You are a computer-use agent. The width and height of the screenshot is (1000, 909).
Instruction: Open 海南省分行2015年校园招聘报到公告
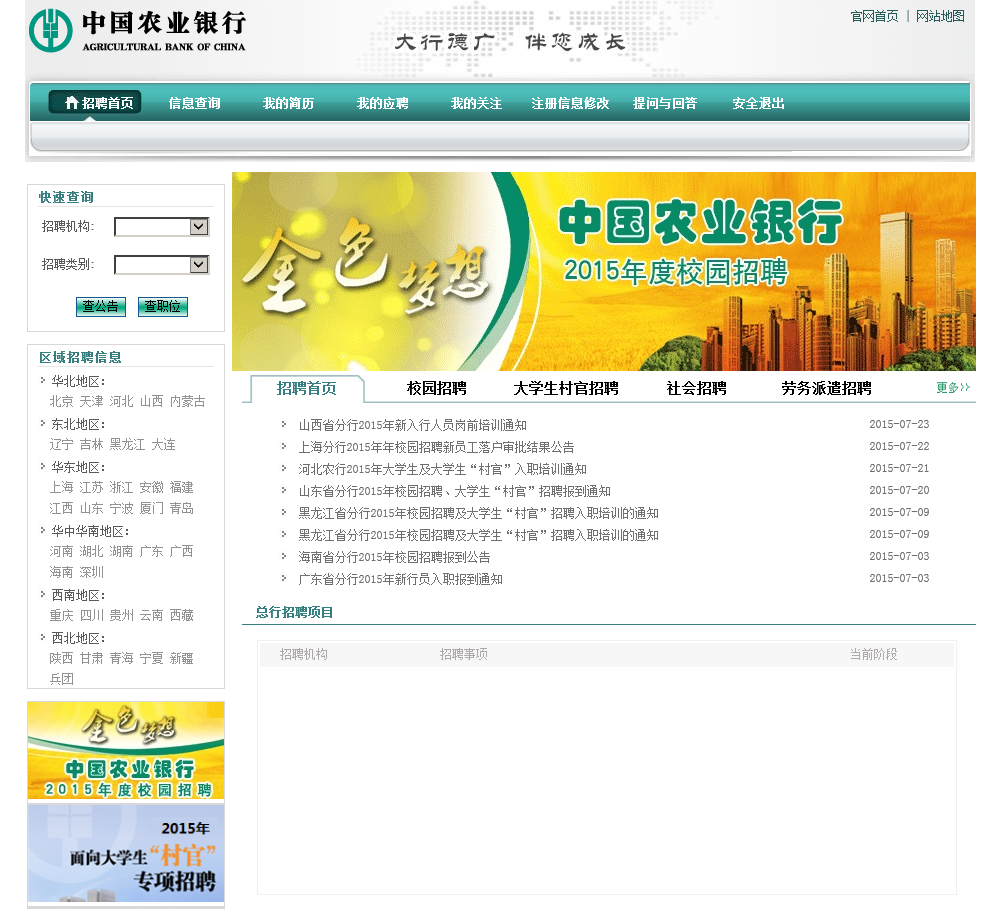pos(394,557)
